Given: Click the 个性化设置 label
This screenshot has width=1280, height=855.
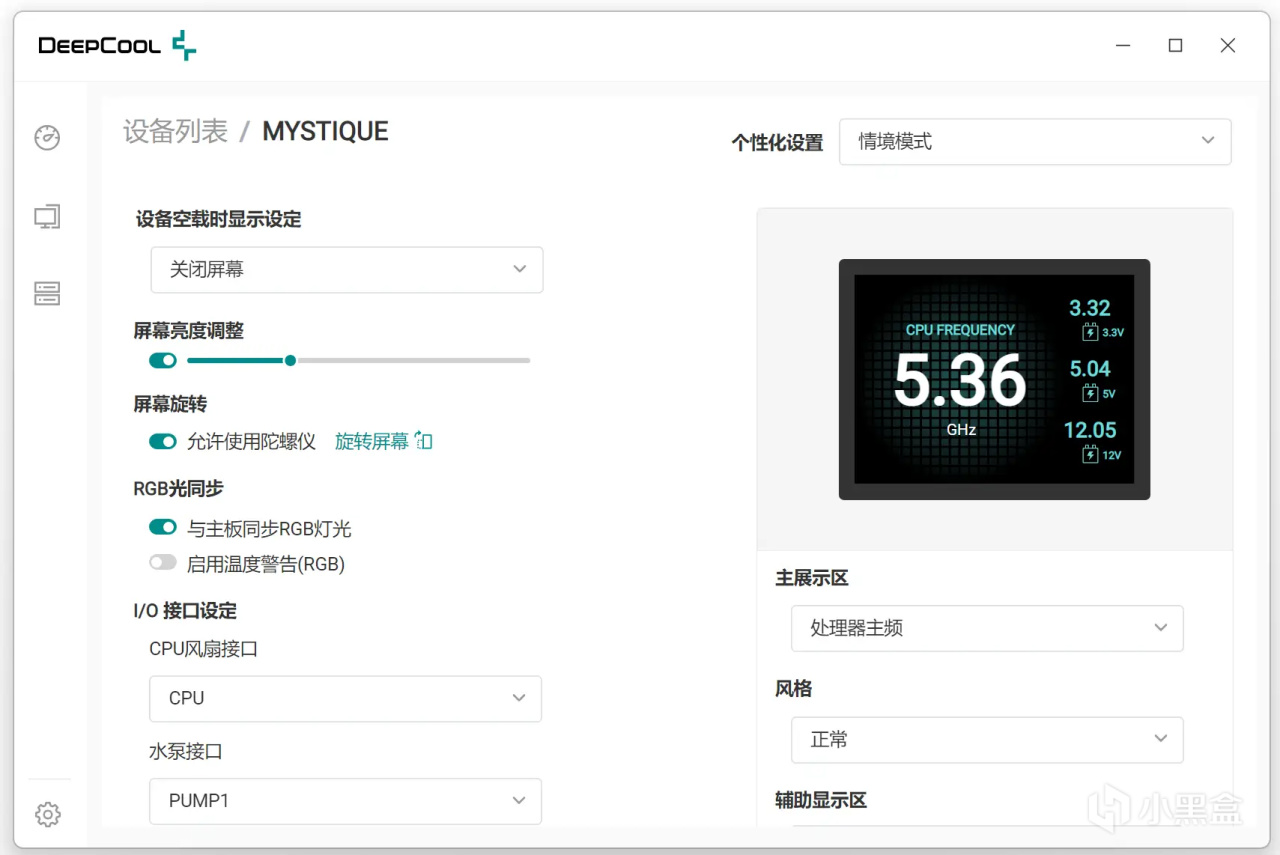Looking at the screenshot, I should (777, 143).
